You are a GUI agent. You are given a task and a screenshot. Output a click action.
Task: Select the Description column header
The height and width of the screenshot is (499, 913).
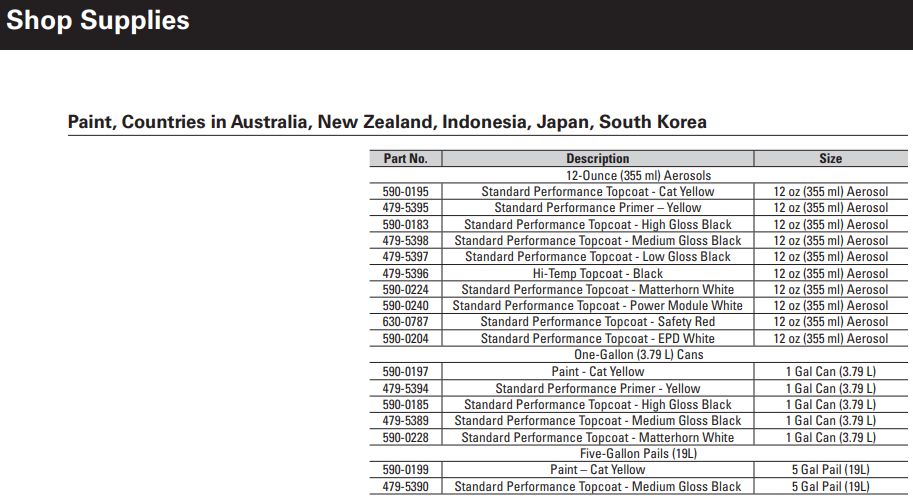[597, 158]
